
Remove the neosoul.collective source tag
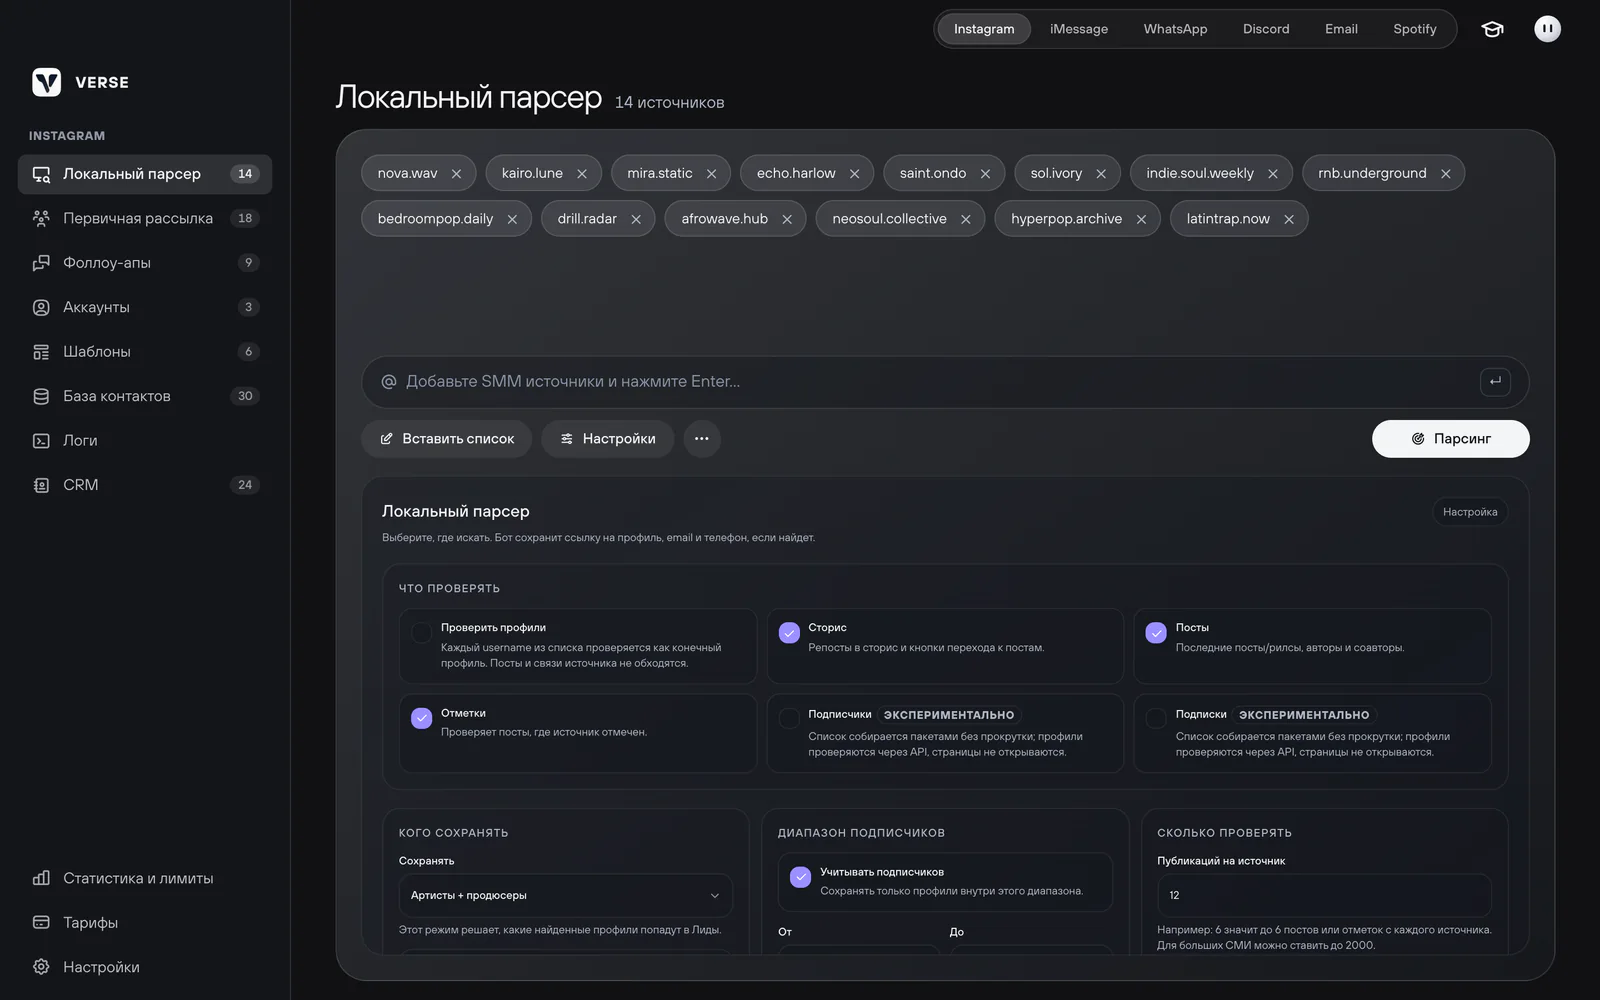tap(965, 219)
